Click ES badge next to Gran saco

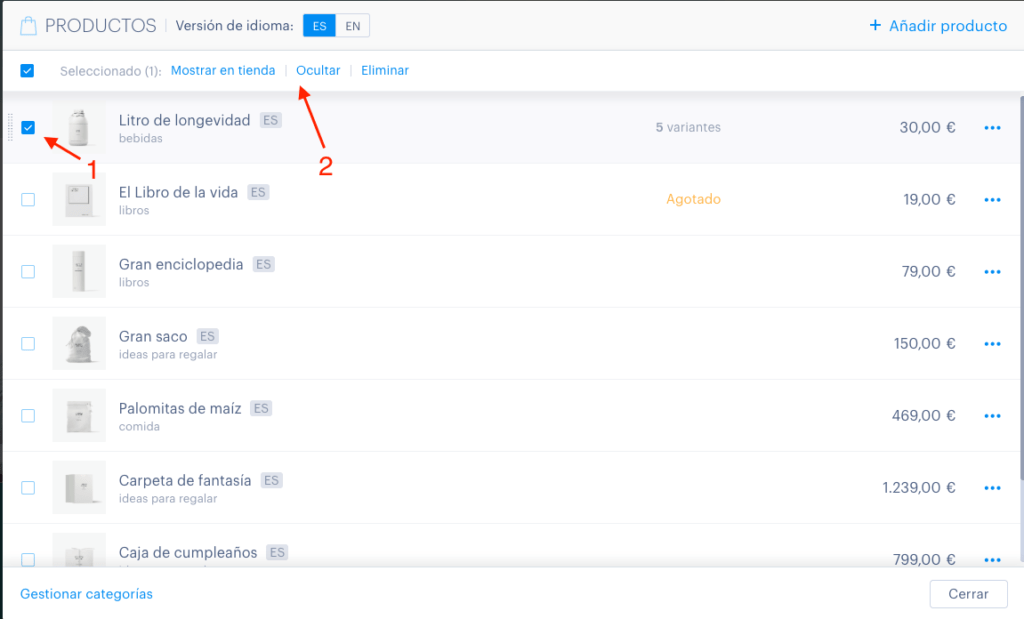point(207,336)
